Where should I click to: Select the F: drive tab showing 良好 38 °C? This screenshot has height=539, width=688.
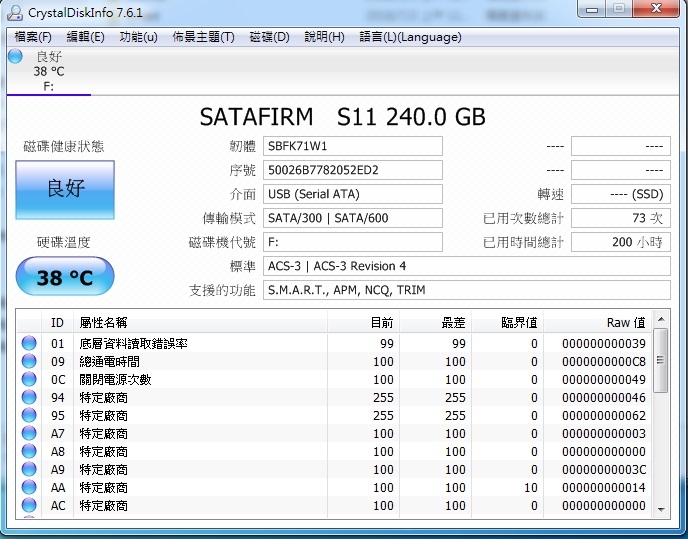click(48, 72)
